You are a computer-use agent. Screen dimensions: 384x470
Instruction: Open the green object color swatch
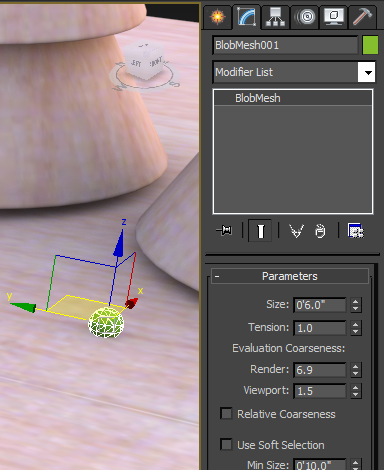coord(370,45)
